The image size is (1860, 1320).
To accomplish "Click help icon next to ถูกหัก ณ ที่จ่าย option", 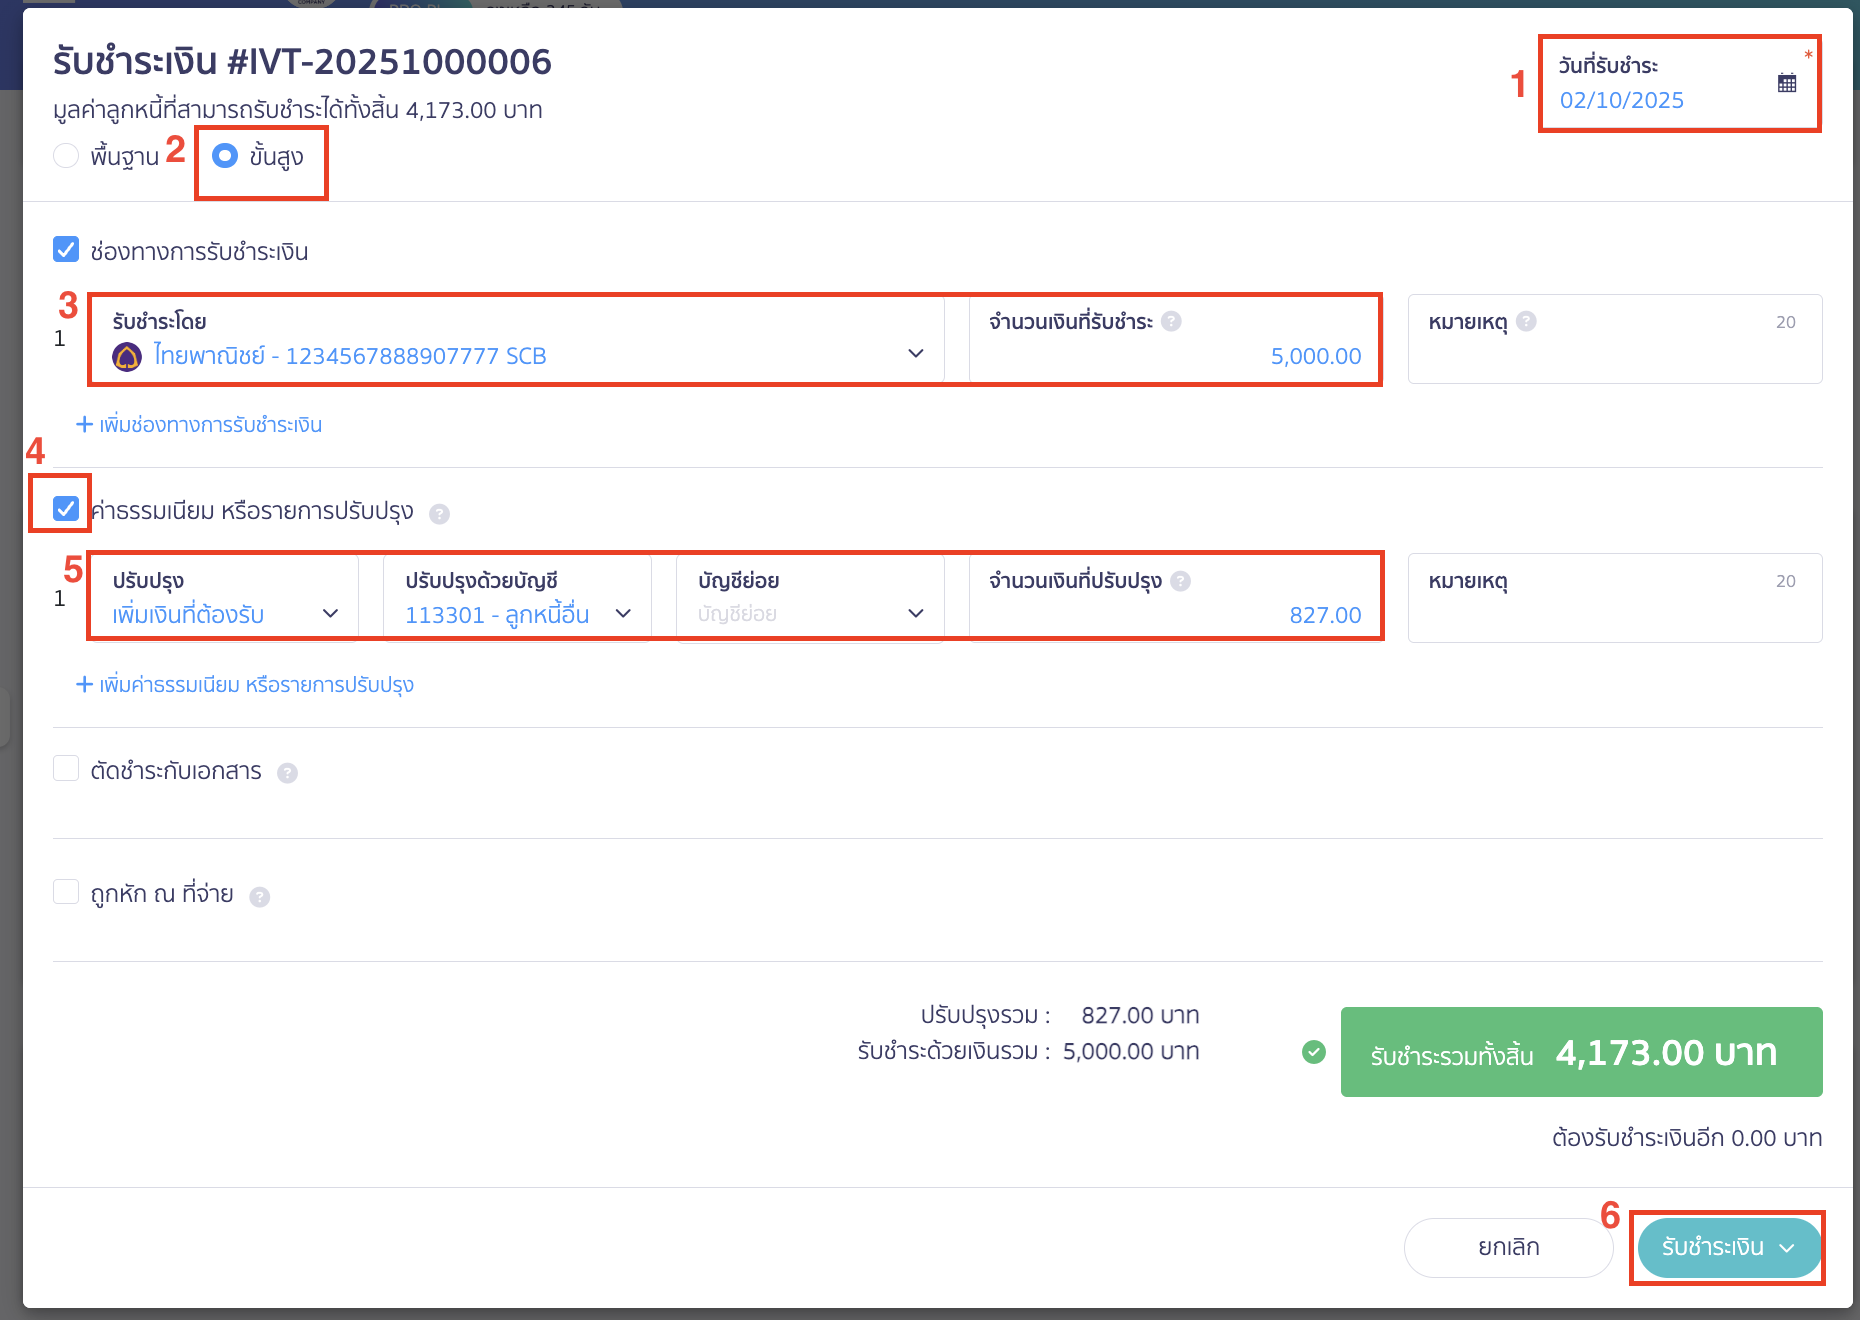I will coord(262,897).
